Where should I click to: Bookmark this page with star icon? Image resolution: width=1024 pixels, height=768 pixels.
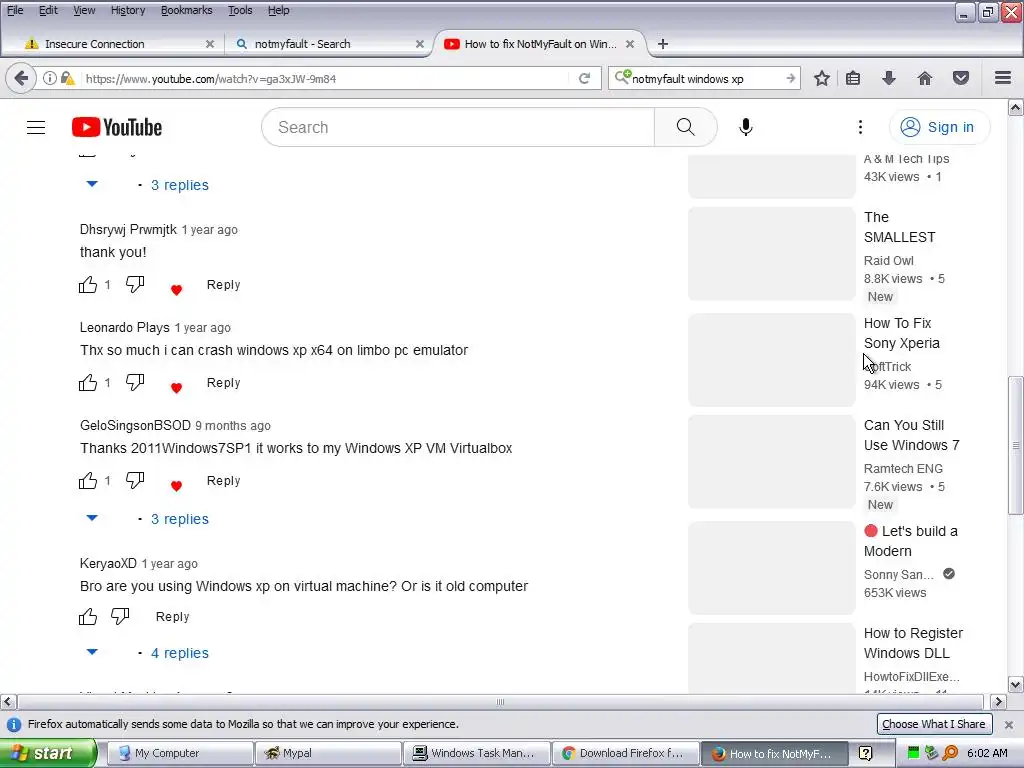coord(822,78)
